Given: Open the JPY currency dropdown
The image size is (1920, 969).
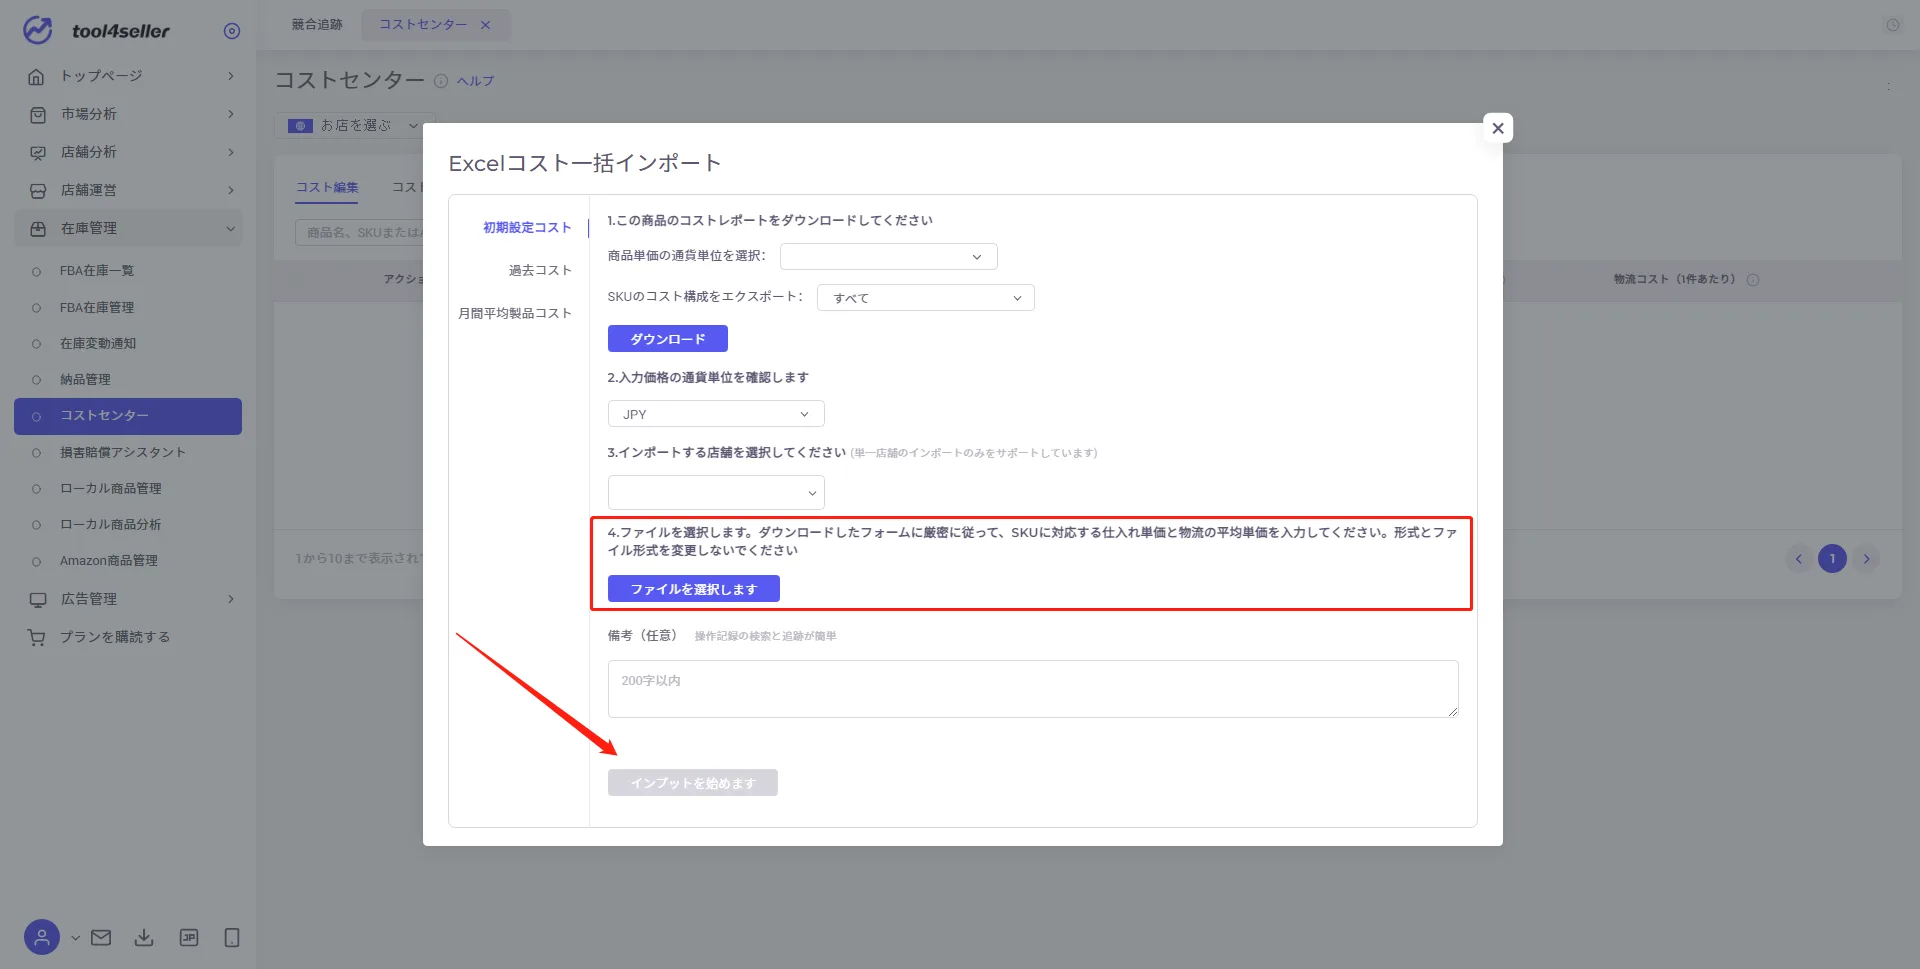Looking at the screenshot, I should pos(716,414).
